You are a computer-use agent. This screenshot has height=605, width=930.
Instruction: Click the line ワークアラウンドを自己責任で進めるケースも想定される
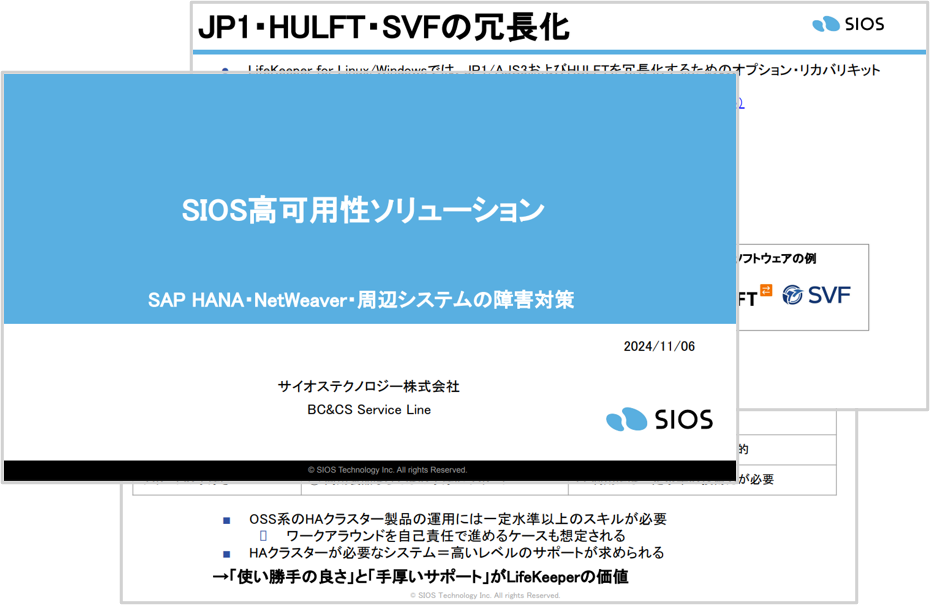[456, 536]
